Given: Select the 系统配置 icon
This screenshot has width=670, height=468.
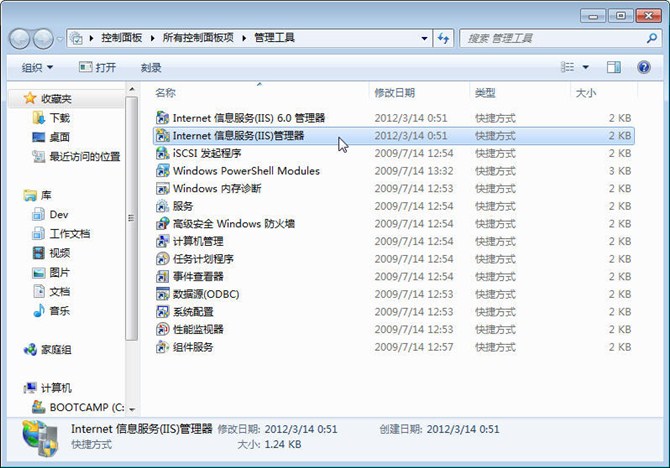Looking at the screenshot, I should 162,312.
